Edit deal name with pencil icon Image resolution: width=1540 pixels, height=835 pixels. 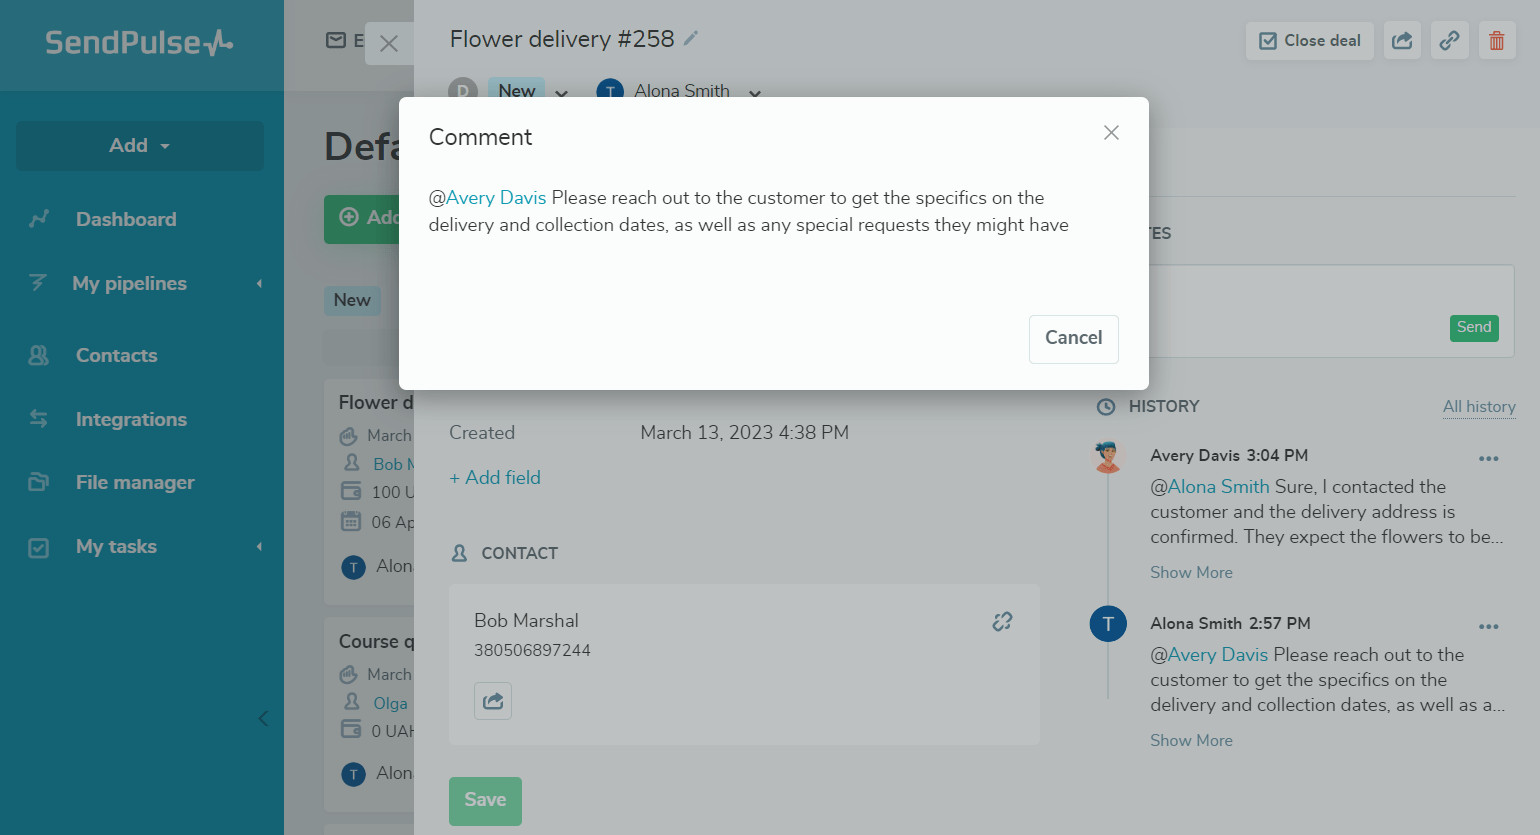690,38
